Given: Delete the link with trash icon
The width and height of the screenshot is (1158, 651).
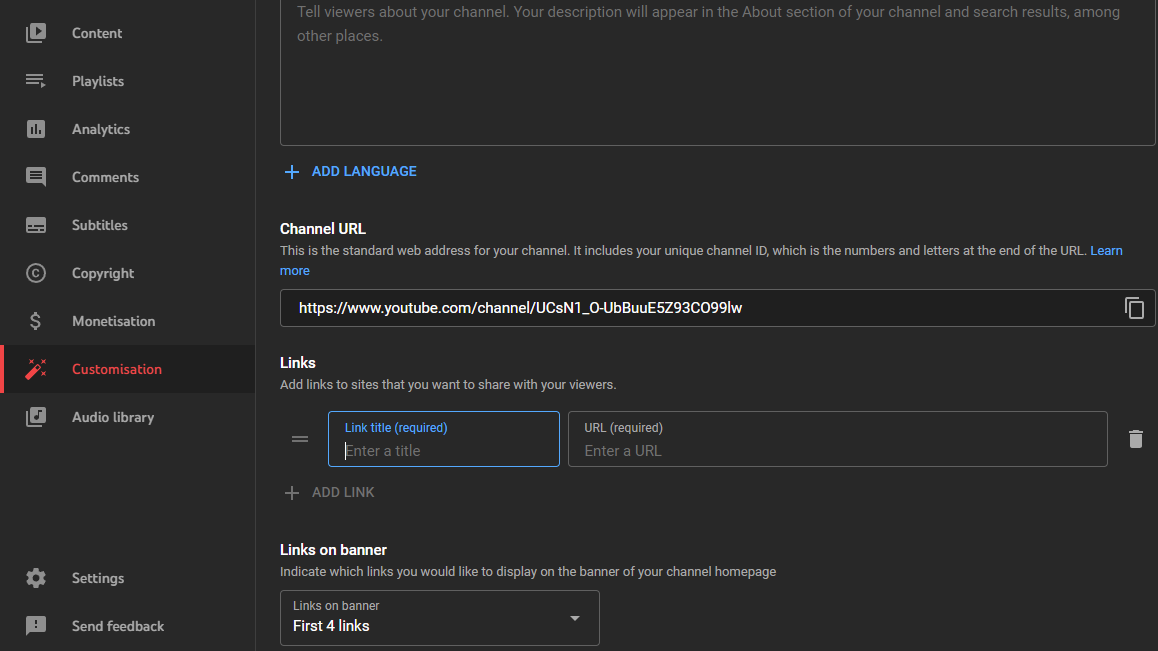Looking at the screenshot, I should [1136, 439].
